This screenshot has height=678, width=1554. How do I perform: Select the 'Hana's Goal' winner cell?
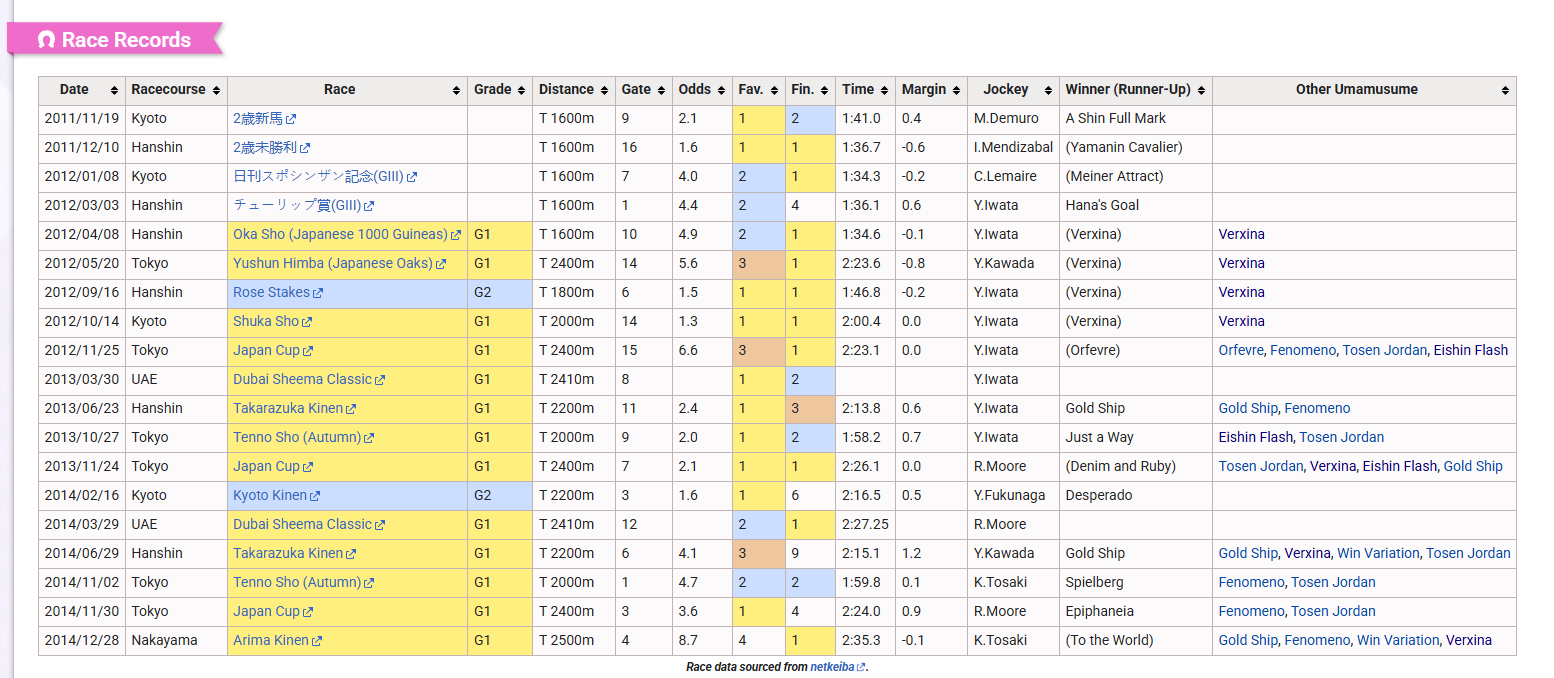1135,205
